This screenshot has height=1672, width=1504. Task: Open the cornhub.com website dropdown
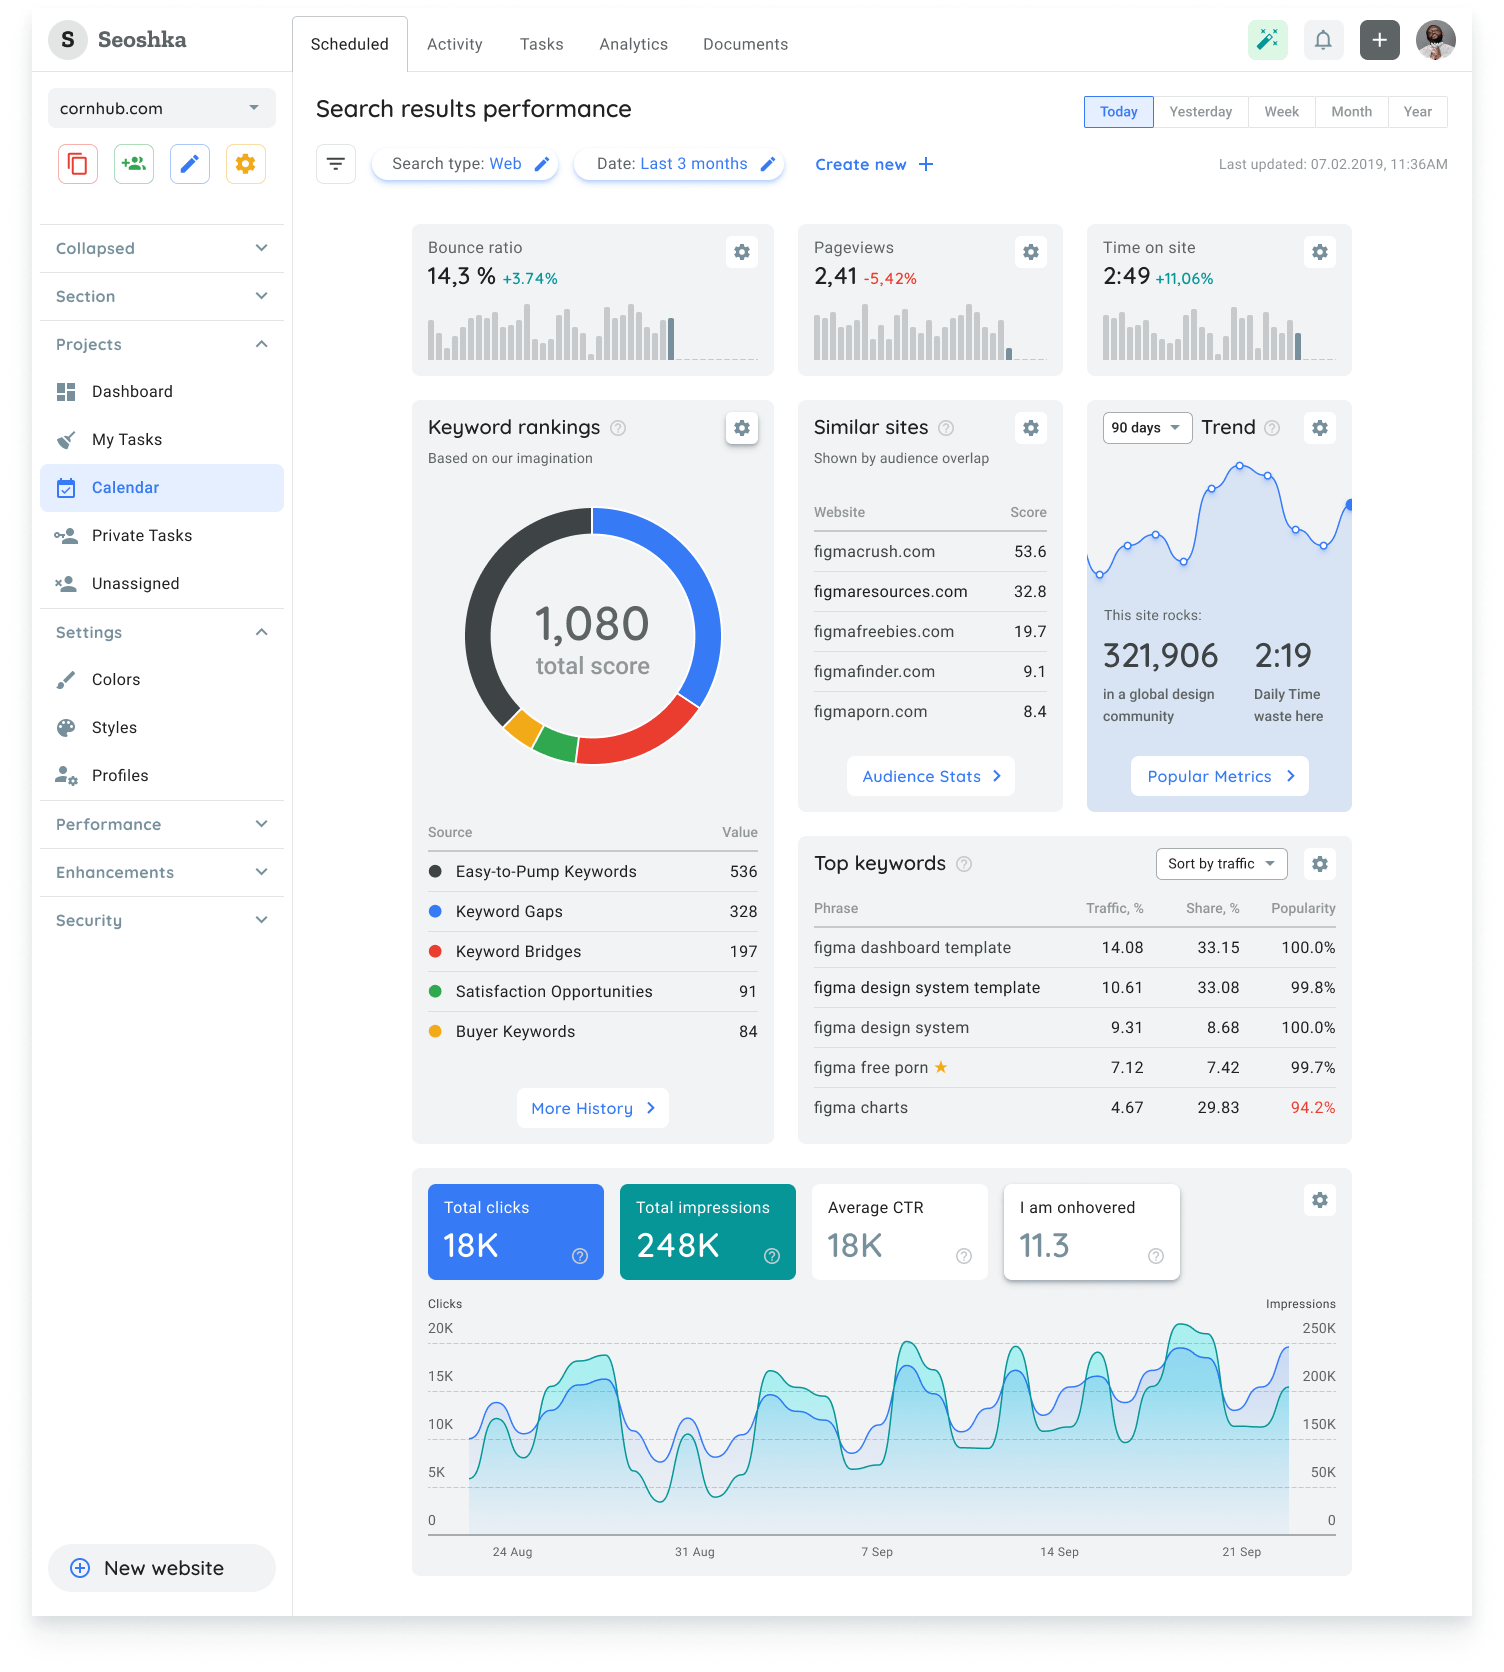pyautogui.click(x=162, y=108)
